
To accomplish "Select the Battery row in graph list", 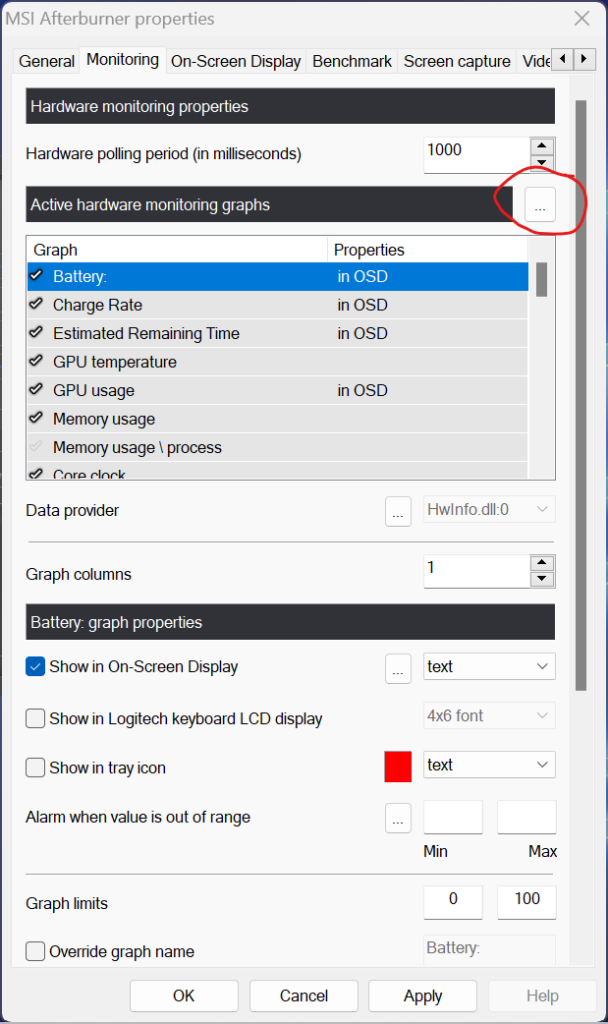I will pos(278,276).
